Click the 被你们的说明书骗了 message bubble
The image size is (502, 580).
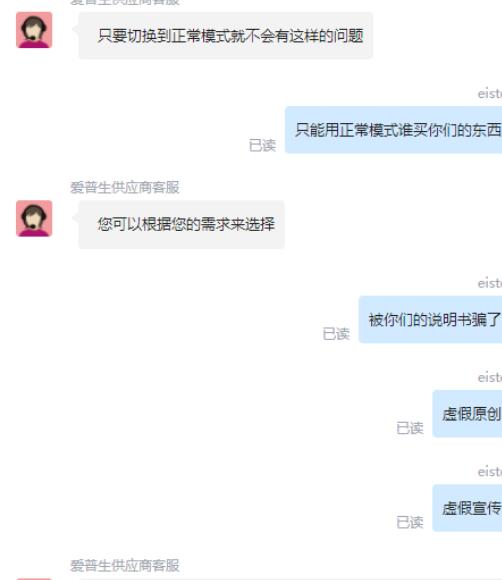point(430,319)
